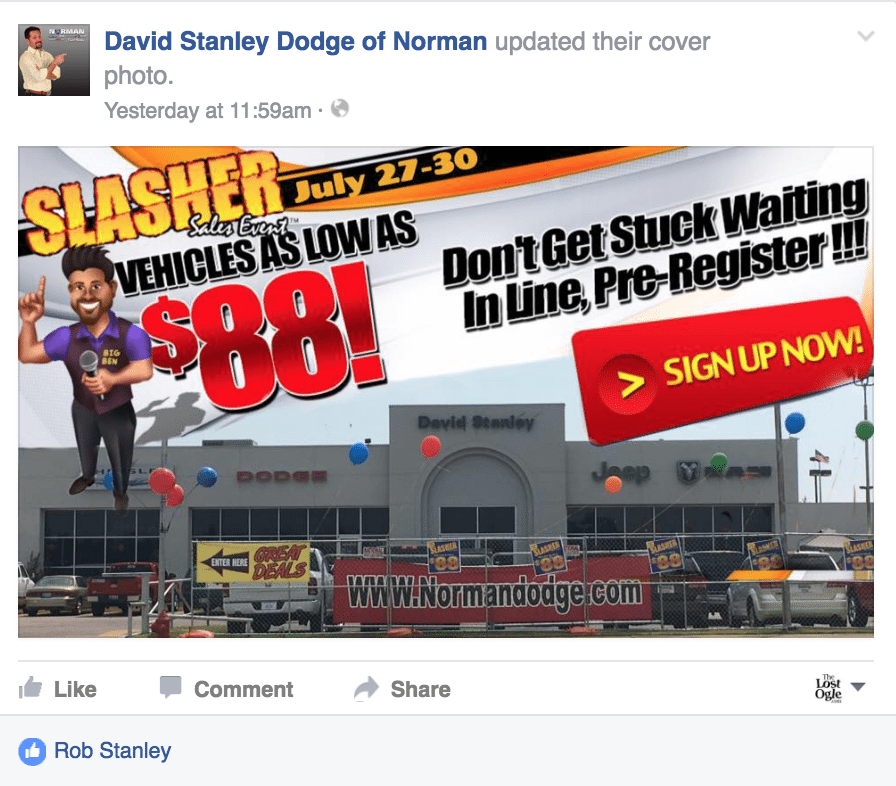This screenshot has height=786, width=896.
Task: Open the David Stanley Dodge profile picture
Action: [54, 60]
